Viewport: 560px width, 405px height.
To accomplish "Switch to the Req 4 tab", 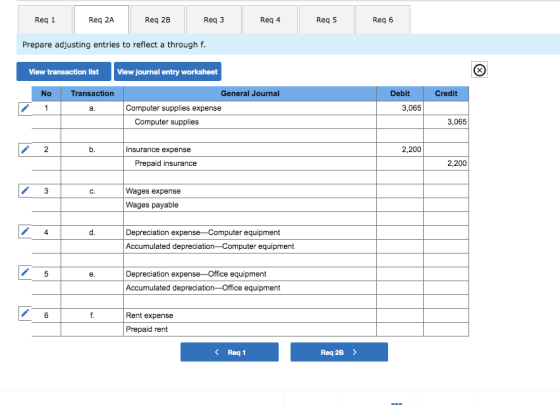I will [x=270, y=20].
